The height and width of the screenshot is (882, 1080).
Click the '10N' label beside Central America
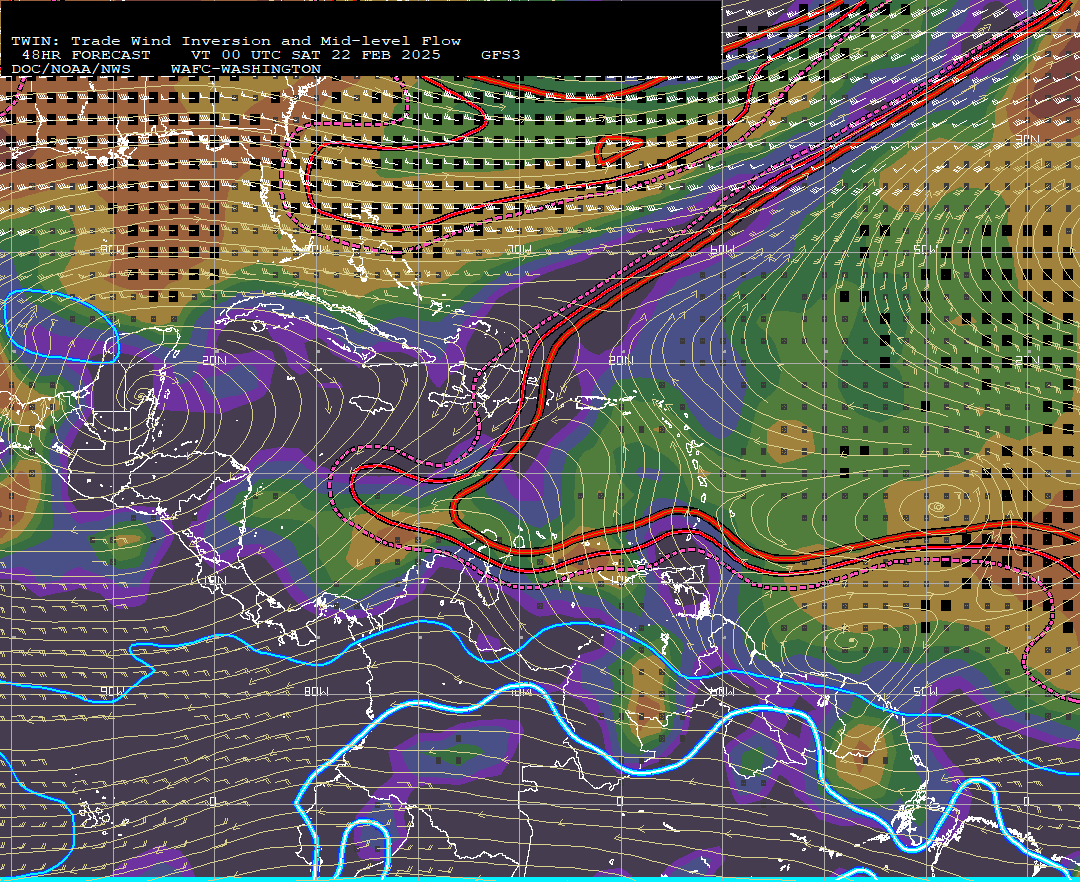(x=215, y=580)
